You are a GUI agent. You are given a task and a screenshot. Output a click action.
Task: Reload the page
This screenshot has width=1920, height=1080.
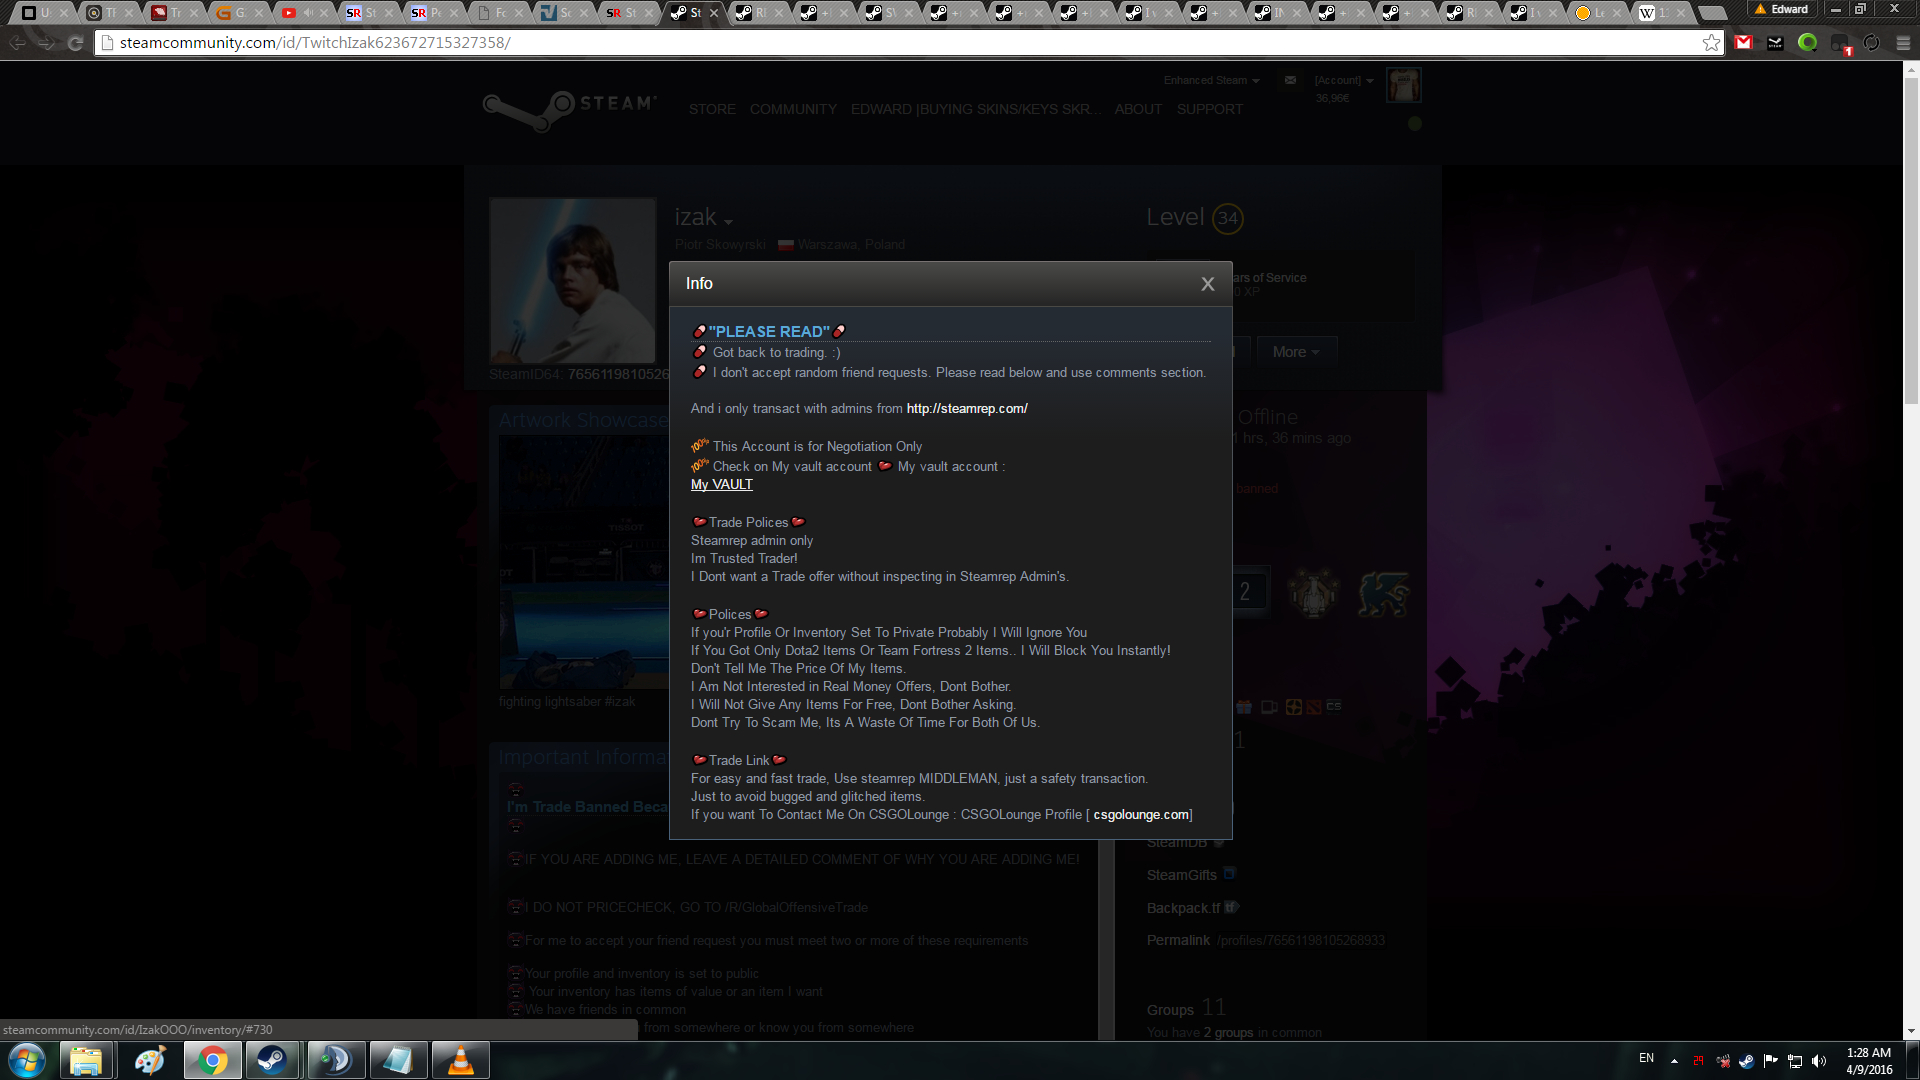[x=75, y=43]
